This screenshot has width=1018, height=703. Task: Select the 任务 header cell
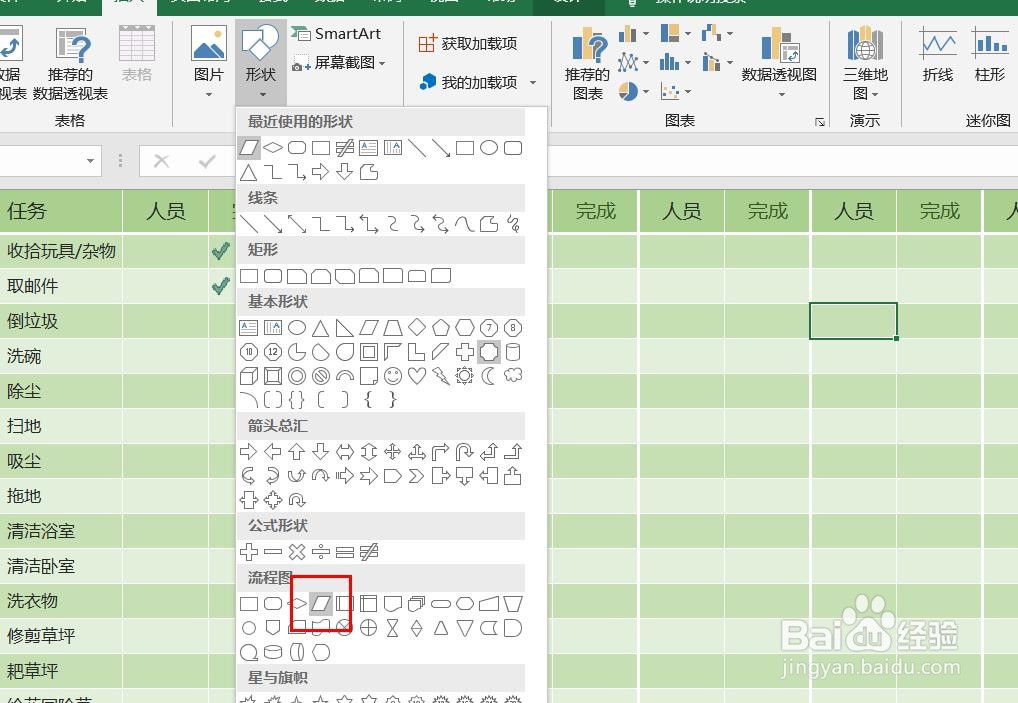click(x=61, y=211)
